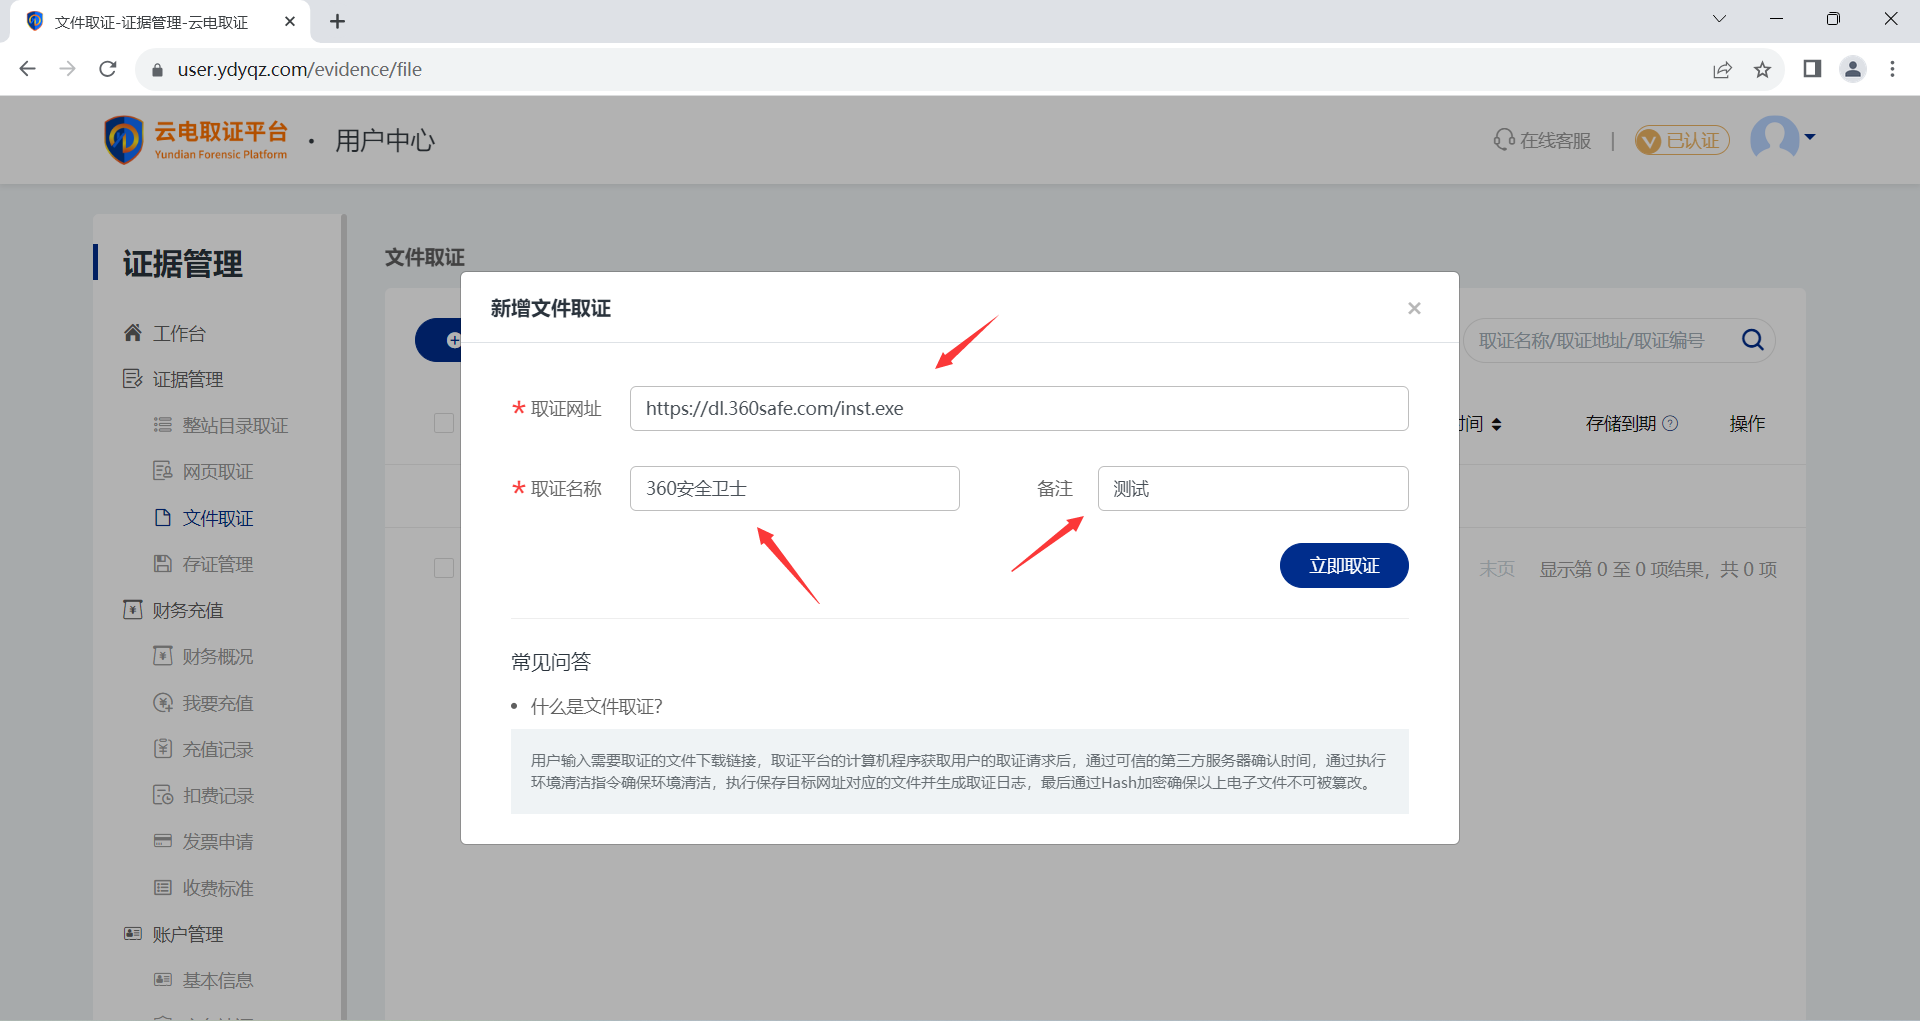The height and width of the screenshot is (1021, 1920).
Task: Open 充值记录 page
Action: (218, 749)
